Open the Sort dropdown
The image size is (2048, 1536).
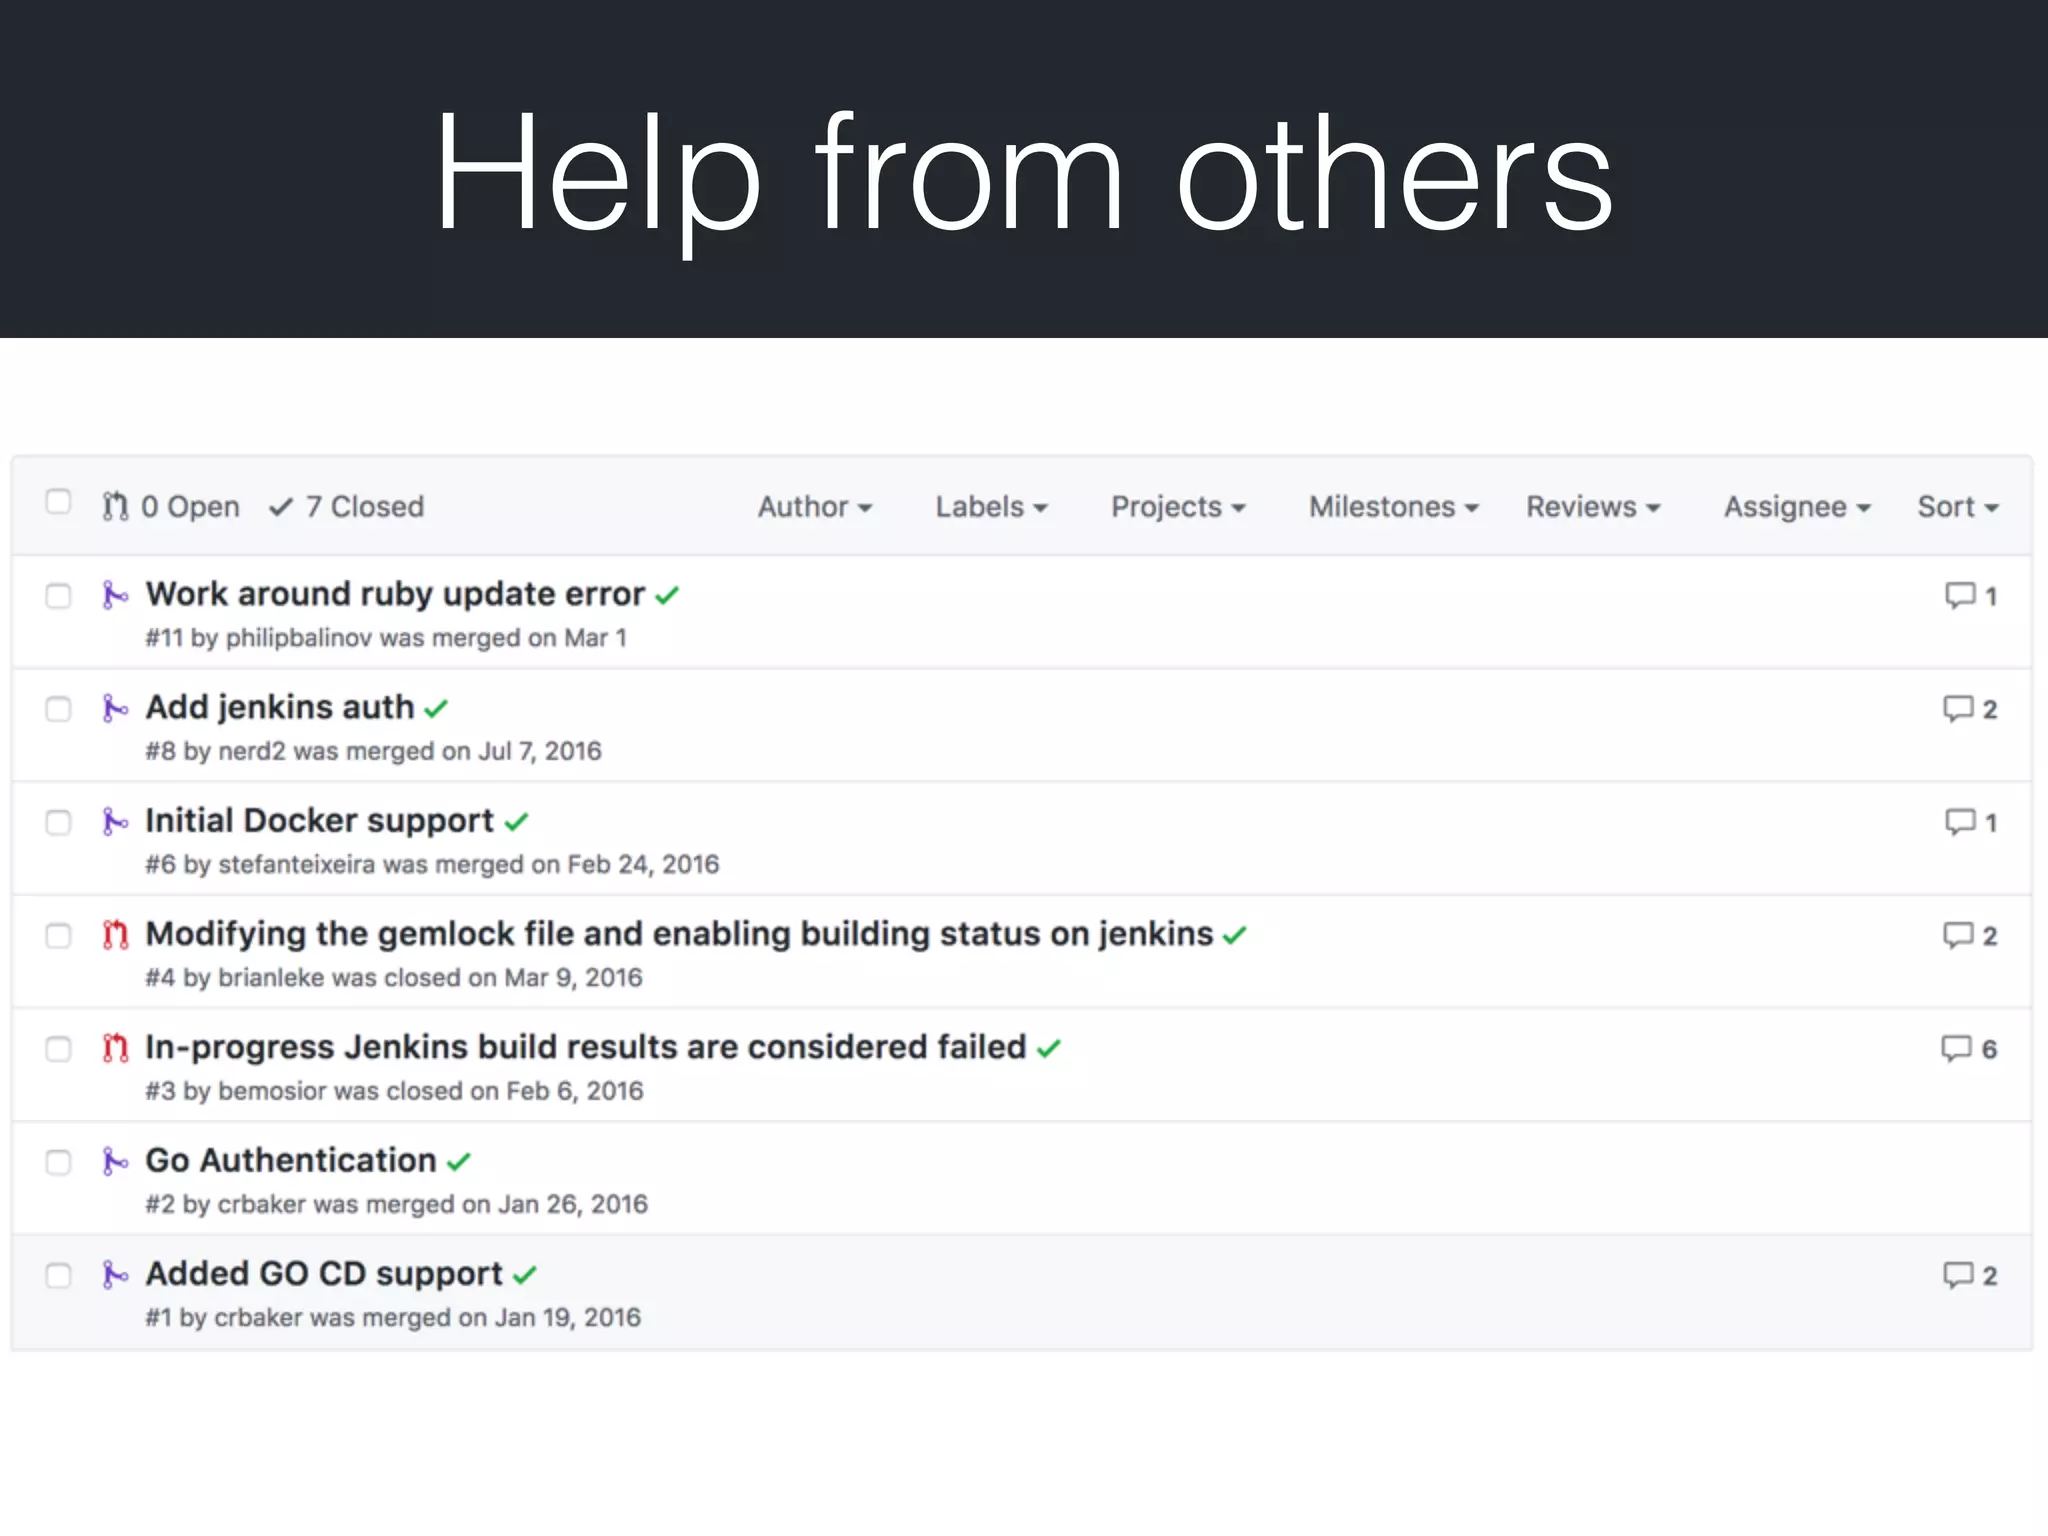(1958, 507)
